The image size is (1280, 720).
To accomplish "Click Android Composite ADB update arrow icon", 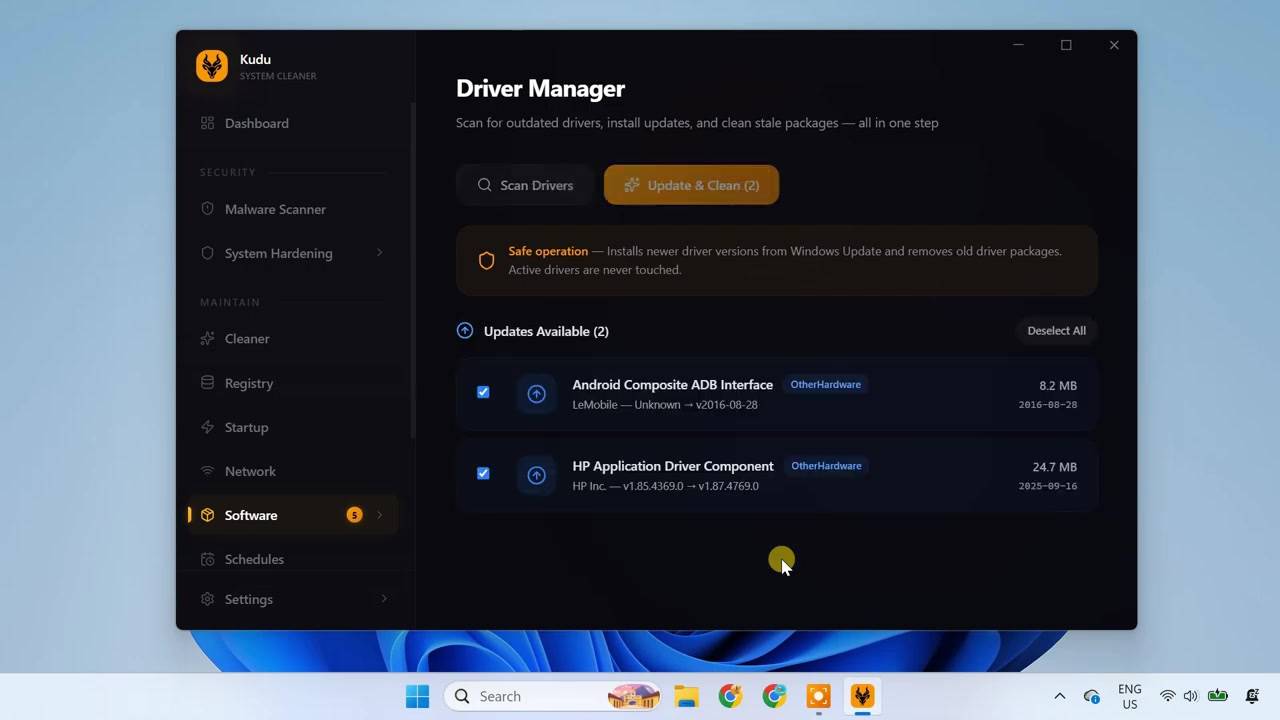I will [536, 394].
